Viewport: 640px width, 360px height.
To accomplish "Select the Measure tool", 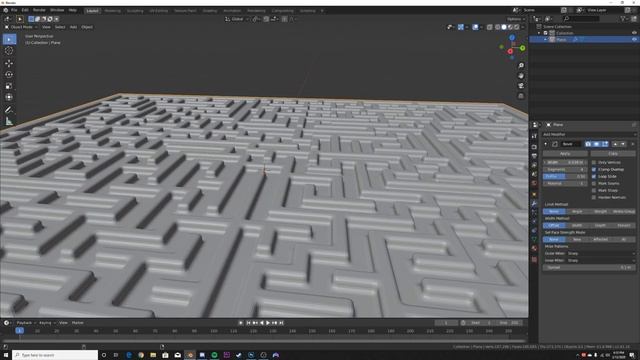I will 9,121.
